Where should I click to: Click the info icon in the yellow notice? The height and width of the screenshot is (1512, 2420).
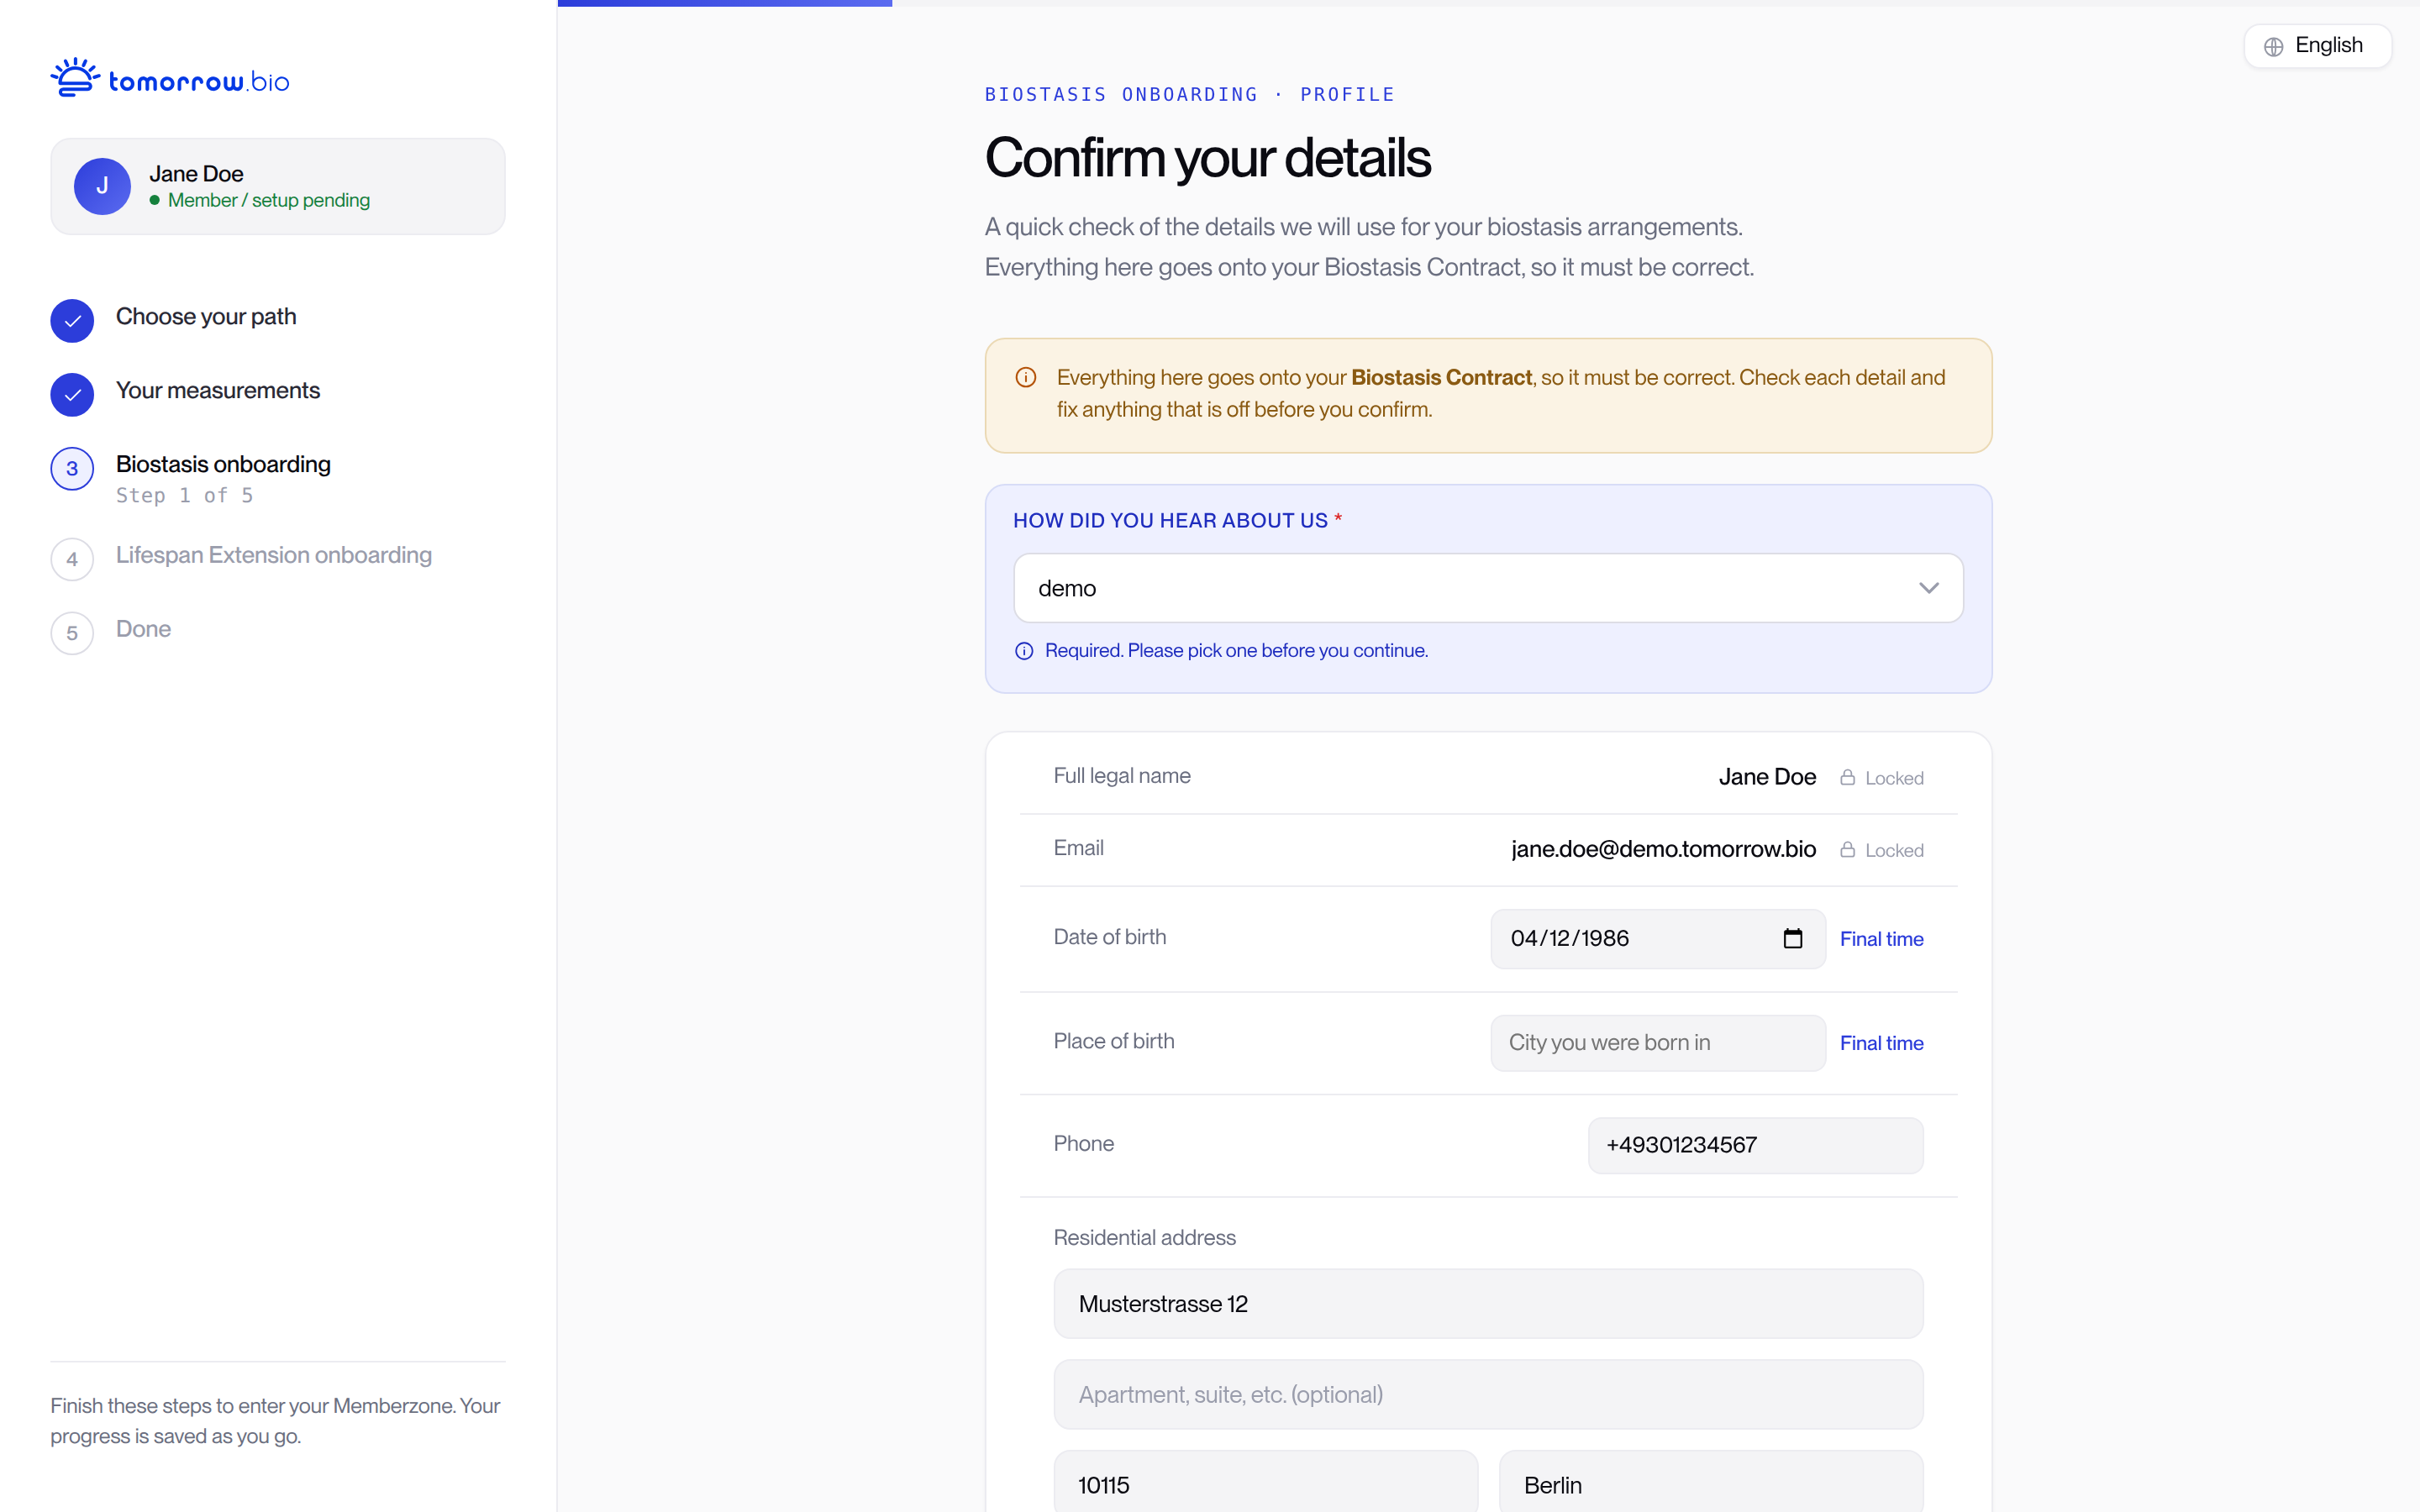1026,377
